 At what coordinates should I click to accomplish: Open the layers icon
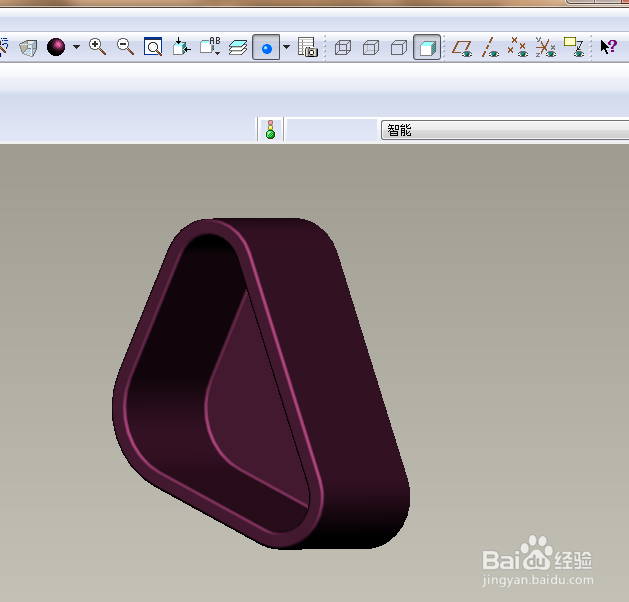point(238,48)
